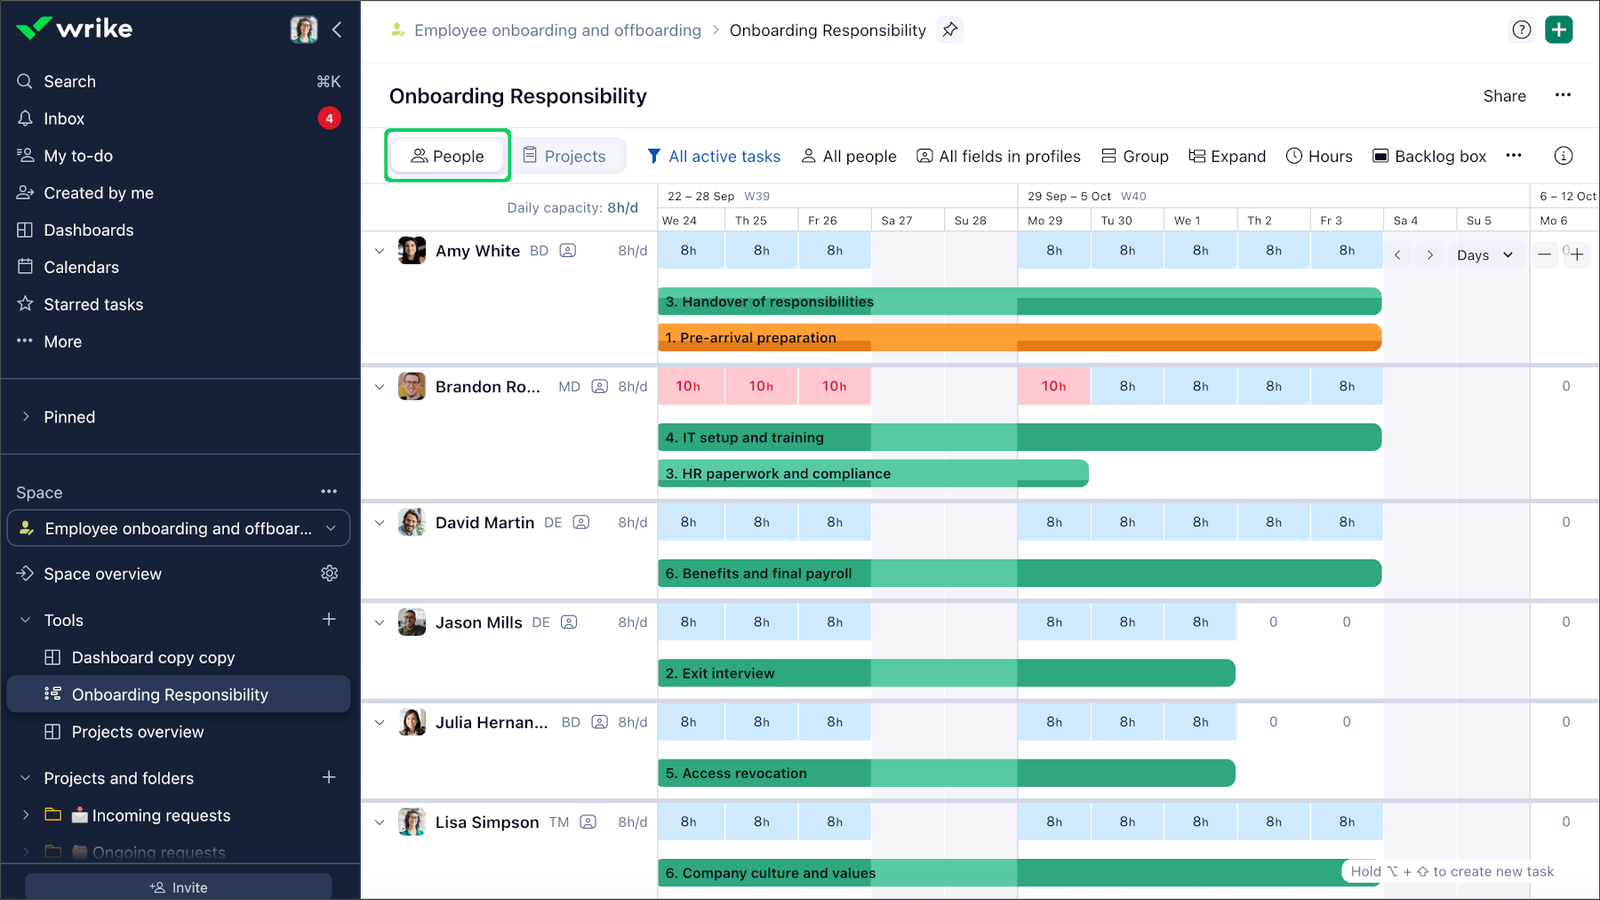This screenshot has width=1600, height=900.
Task: Open the Space three-dot options menu
Action: tap(329, 491)
